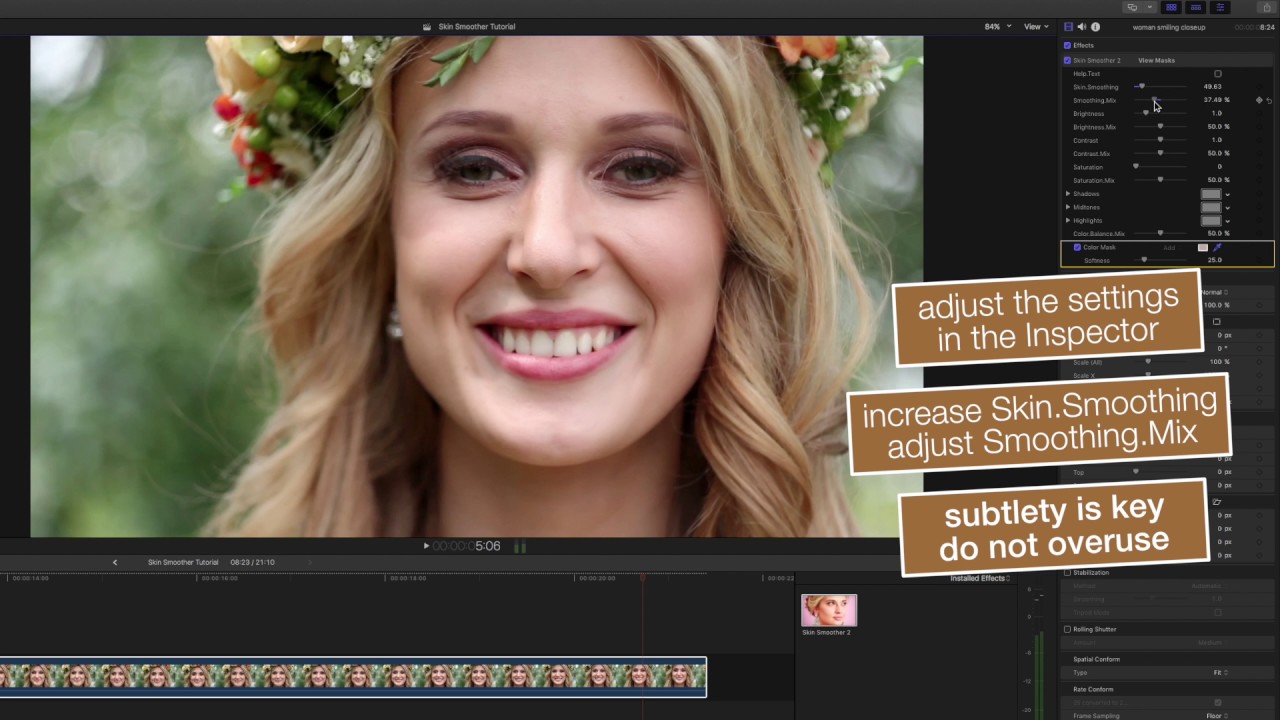Disable the Skin Smoother 2 effect checkbox

tap(1067, 60)
